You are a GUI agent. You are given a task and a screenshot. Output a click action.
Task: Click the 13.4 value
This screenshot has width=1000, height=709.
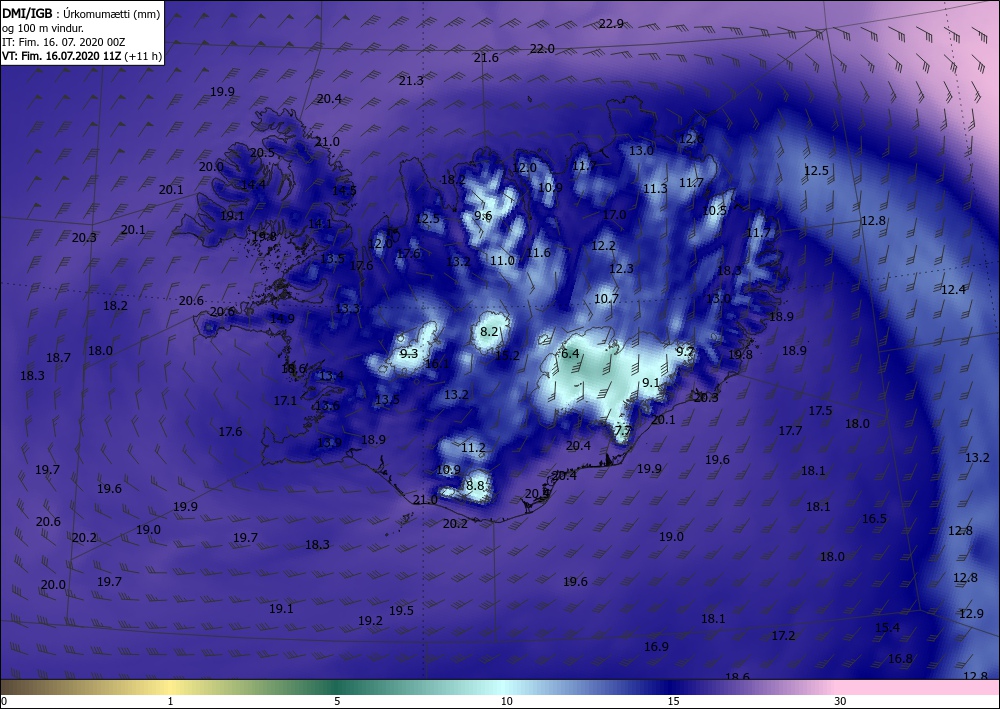click(x=331, y=376)
